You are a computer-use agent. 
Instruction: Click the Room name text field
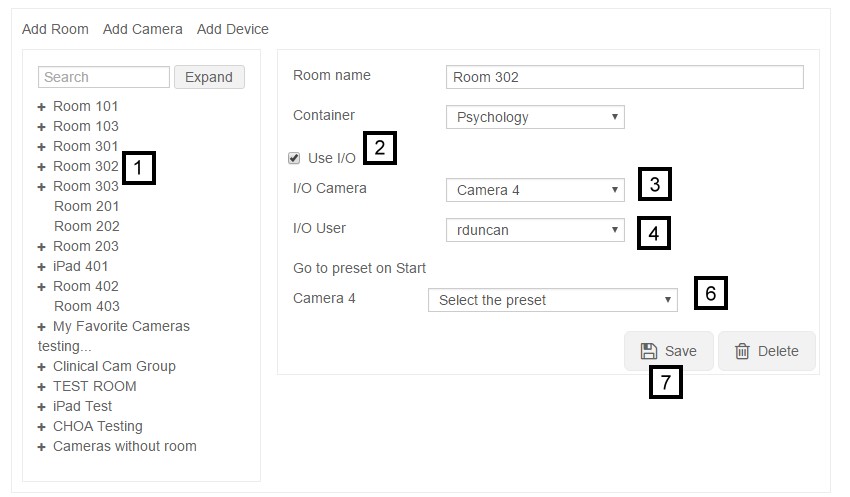tap(624, 77)
